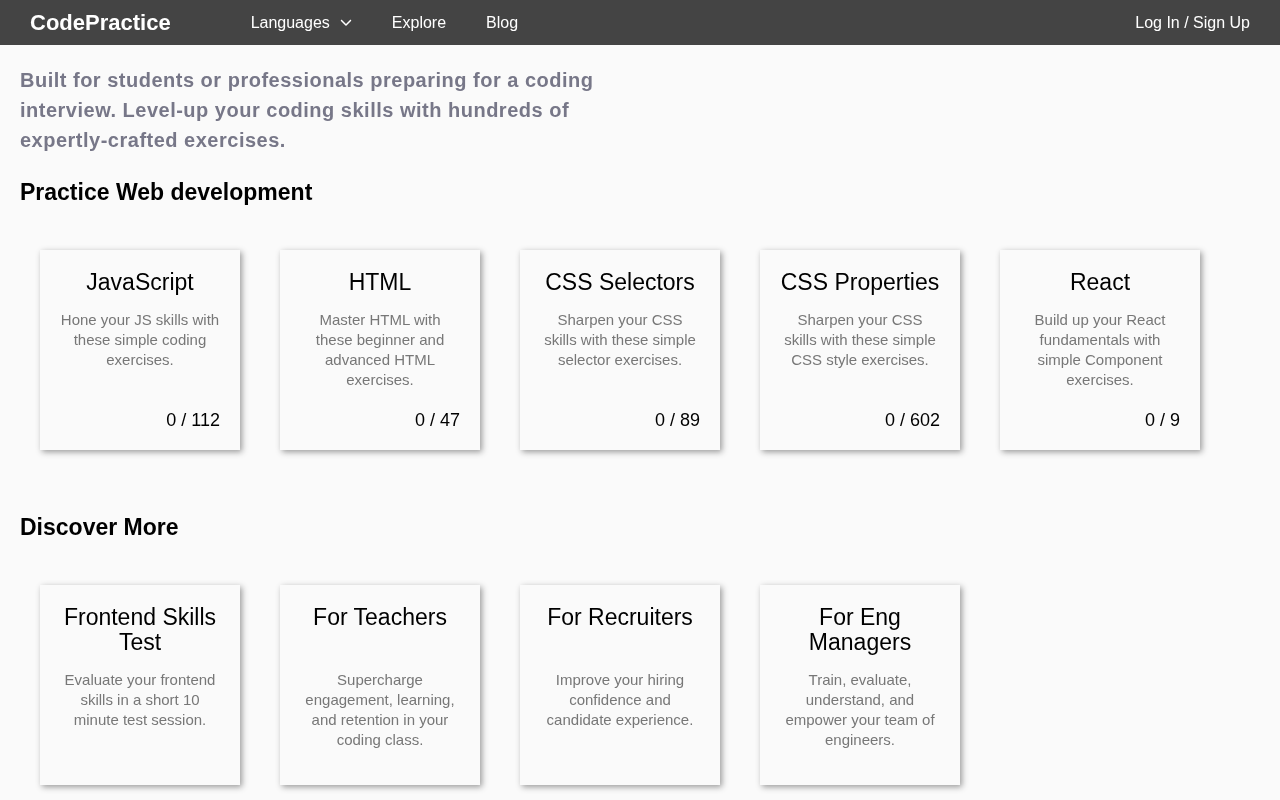Click the React 0 / 9 progress counter
Screen dimensions: 1280x800
(1162, 420)
